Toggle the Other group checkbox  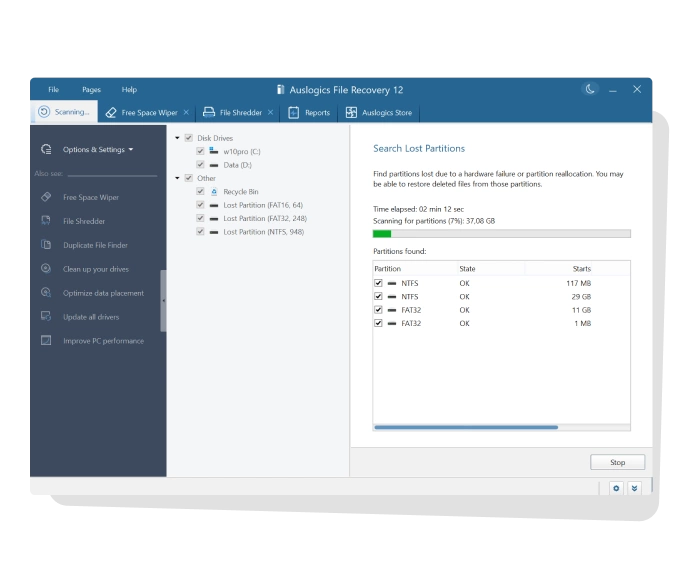click(x=189, y=178)
